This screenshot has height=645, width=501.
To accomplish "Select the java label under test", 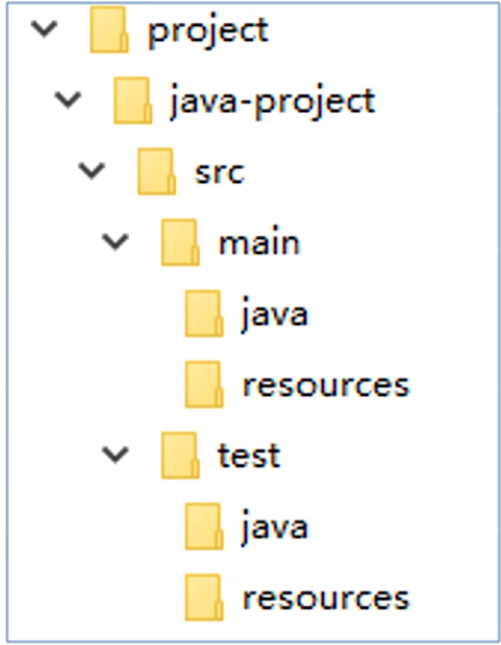I will tap(274, 528).
